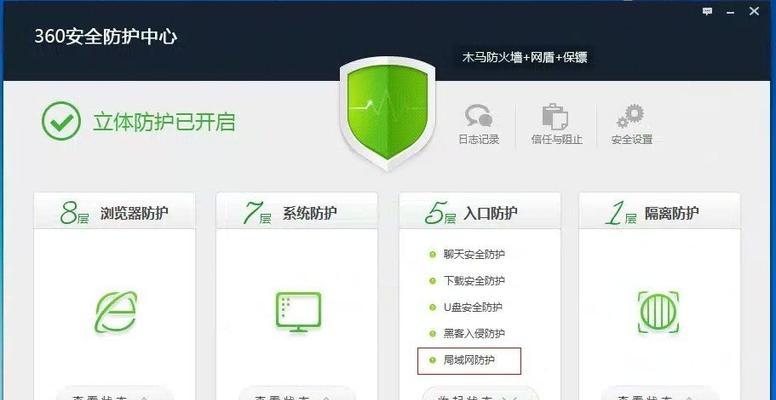
Task: Toggle U盘安全防护 USB protection item
Action: coord(466,307)
